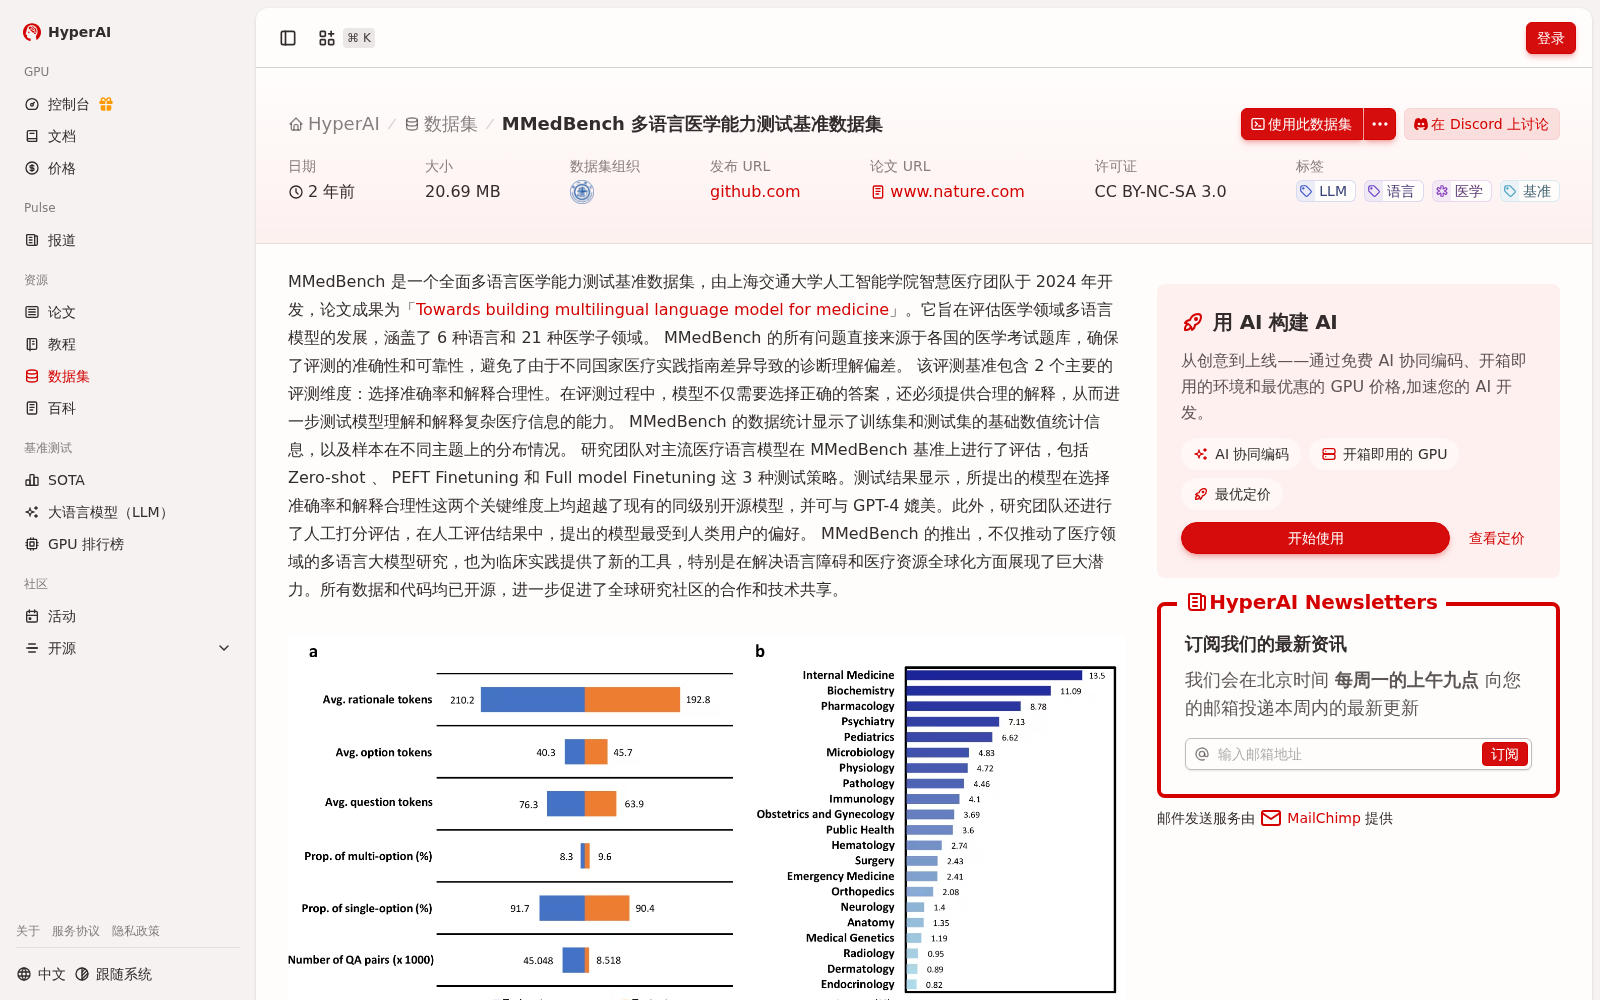Image resolution: width=1600 pixels, height=1000 pixels.
Task: Expand the 开源 sidebar section chevron
Action: (224, 648)
